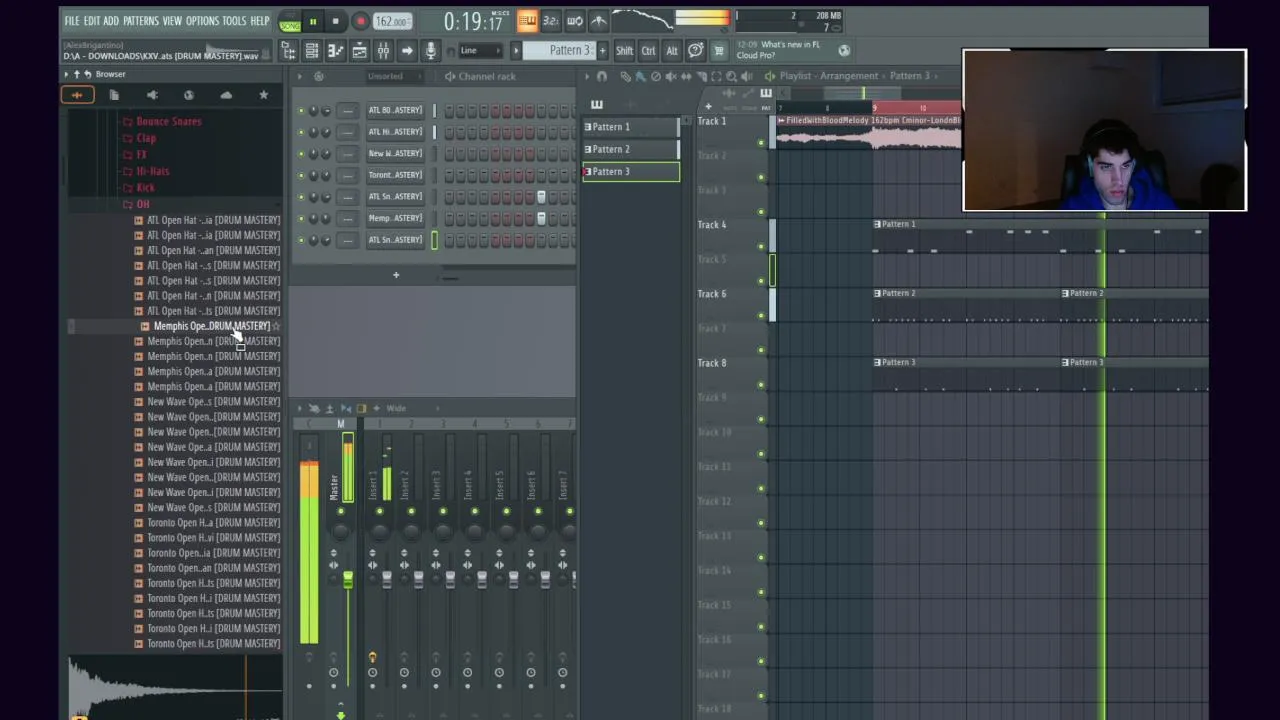This screenshot has height=720, width=1280.
Task: Open the shopping cart content library icon
Action: 718,51
